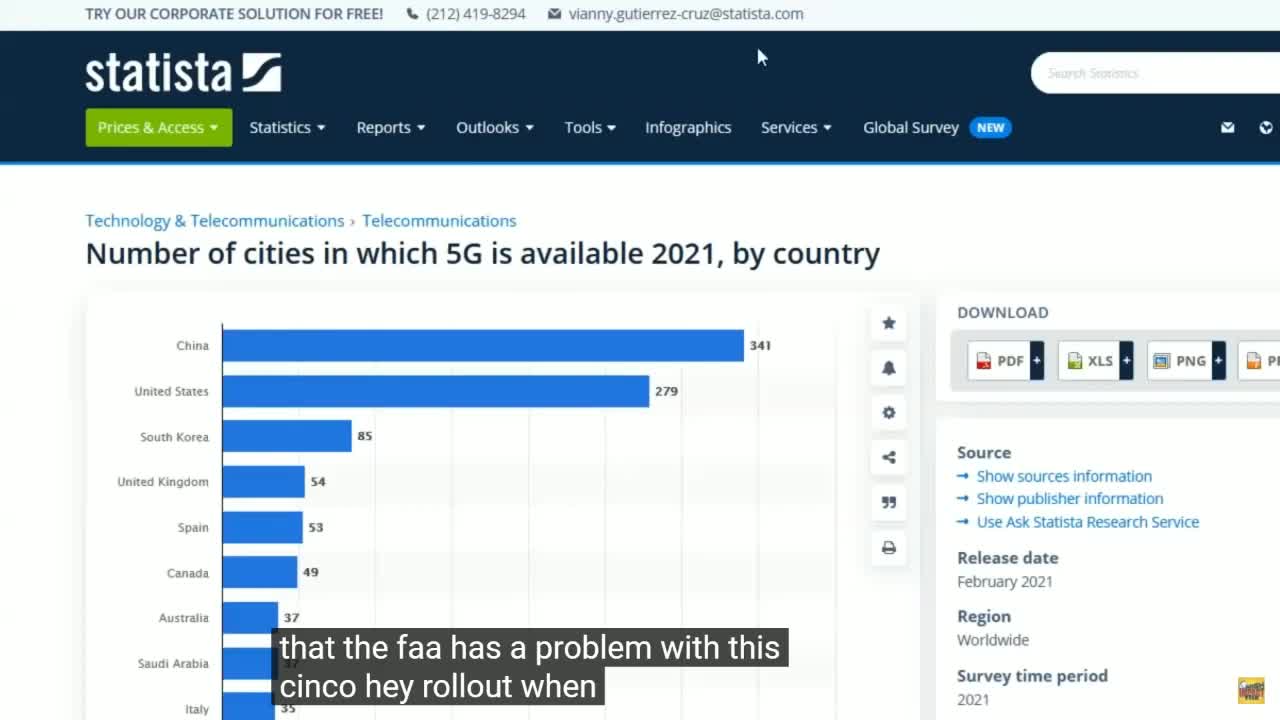Click the February 2021 release date text
This screenshot has width=1280, height=720.
click(x=1005, y=581)
